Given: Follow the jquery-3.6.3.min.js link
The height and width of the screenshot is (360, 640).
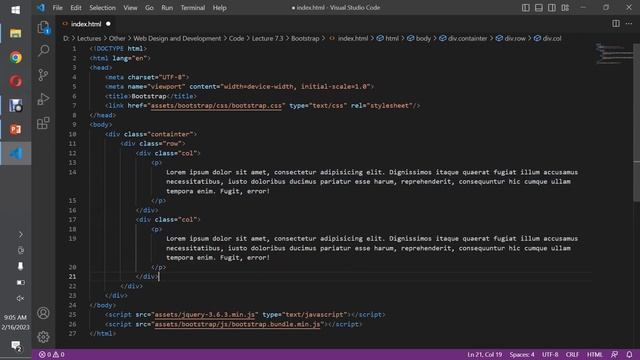Looking at the screenshot, I should (204, 315).
